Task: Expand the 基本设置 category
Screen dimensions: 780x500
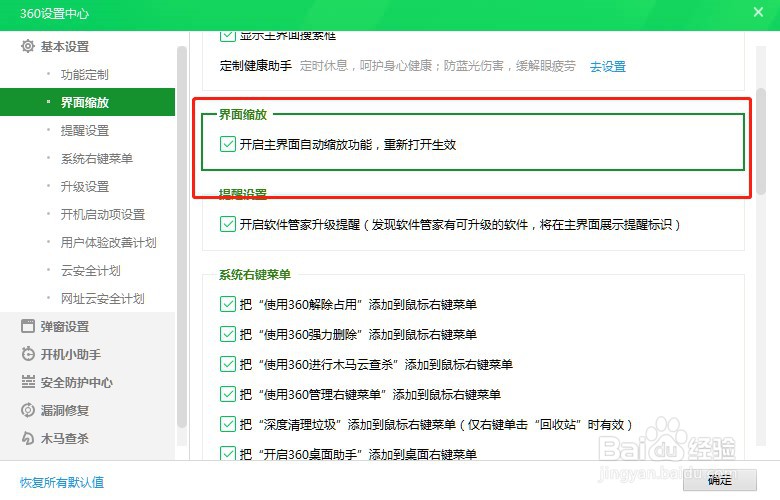Action: [65, 46]
